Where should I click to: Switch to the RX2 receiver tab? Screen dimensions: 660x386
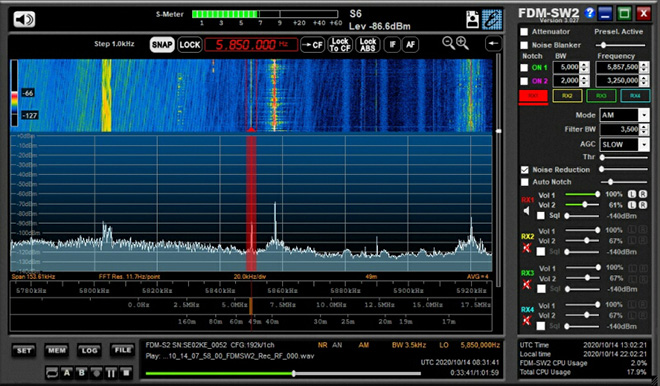point(567,96)
